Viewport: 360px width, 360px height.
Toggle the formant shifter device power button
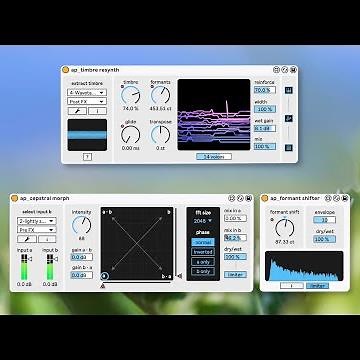coord(265,198)
